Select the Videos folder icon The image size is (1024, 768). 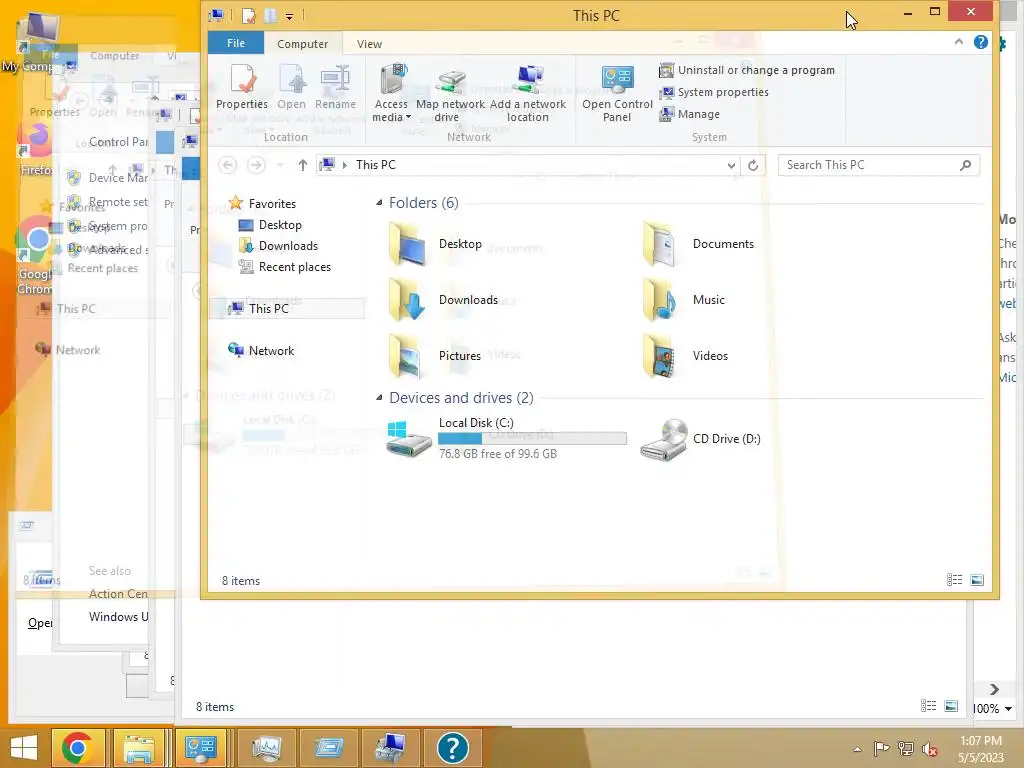coord(660,356)
